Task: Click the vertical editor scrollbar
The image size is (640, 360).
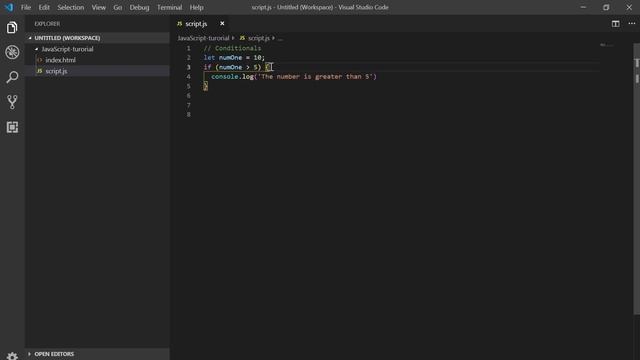Action: pos(636,180)
